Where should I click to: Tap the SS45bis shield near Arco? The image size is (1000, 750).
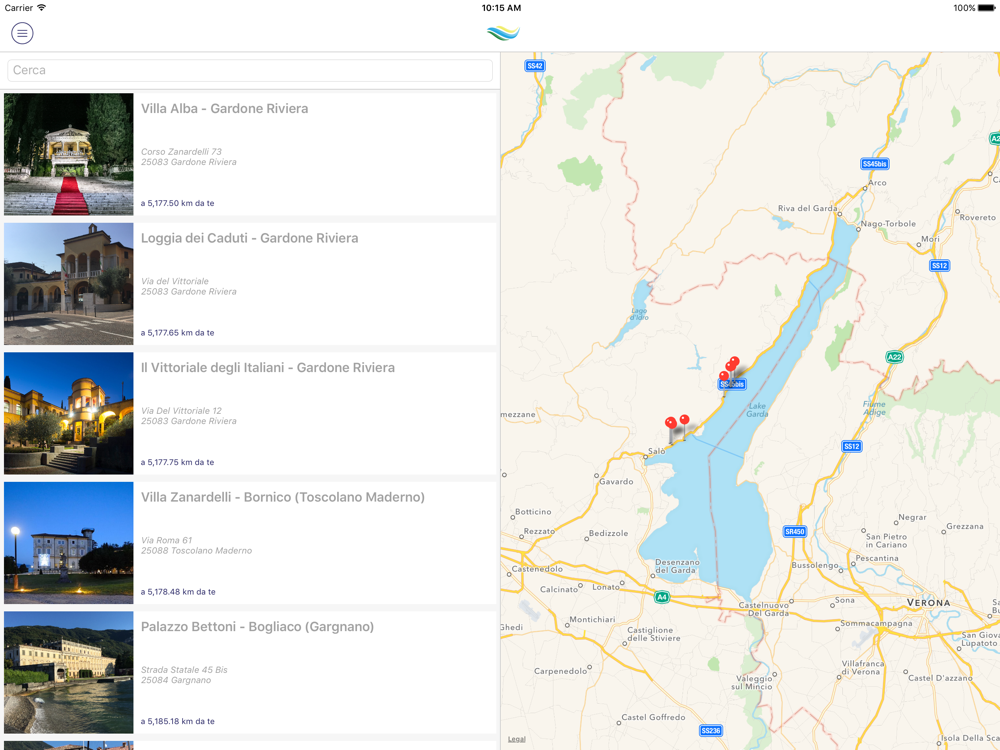point(874,164)
